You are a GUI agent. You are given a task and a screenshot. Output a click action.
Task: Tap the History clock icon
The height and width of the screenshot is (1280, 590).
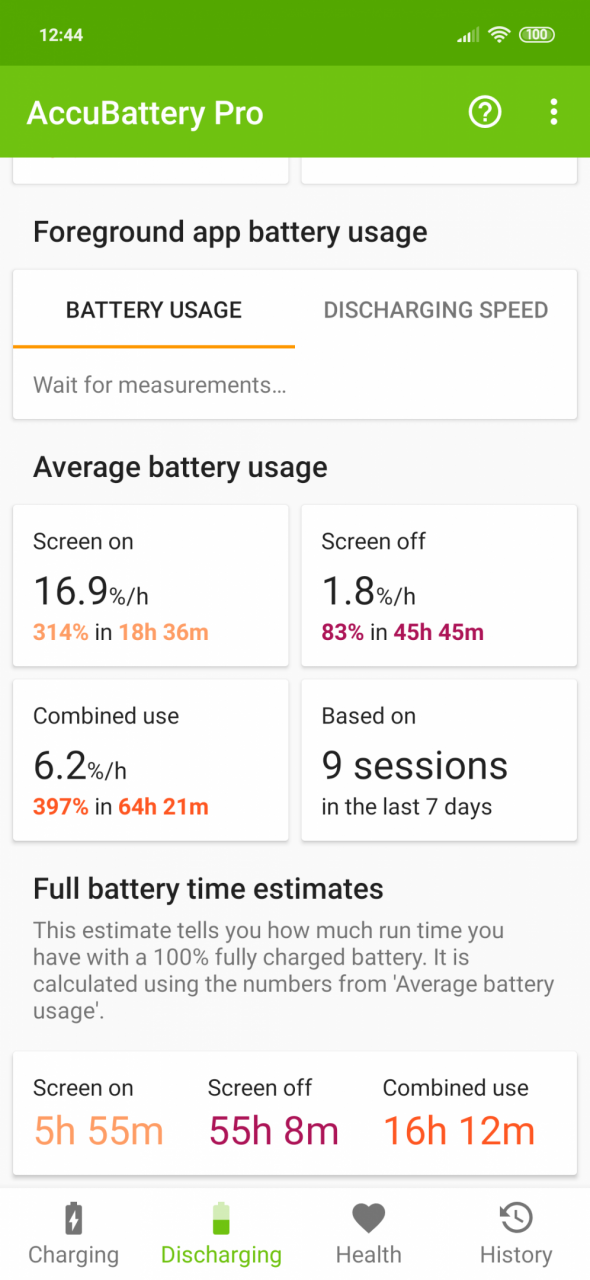click(x=516, y=1219)
